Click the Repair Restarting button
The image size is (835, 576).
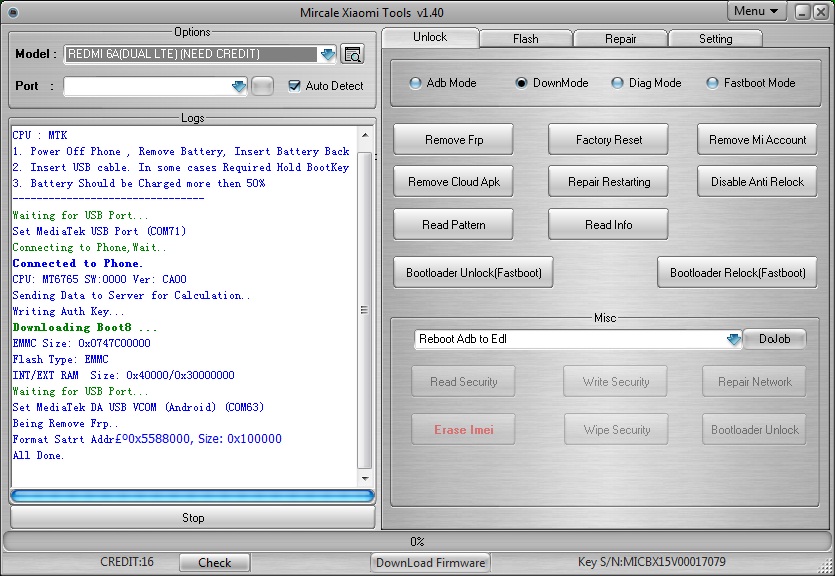pos(609,182)
